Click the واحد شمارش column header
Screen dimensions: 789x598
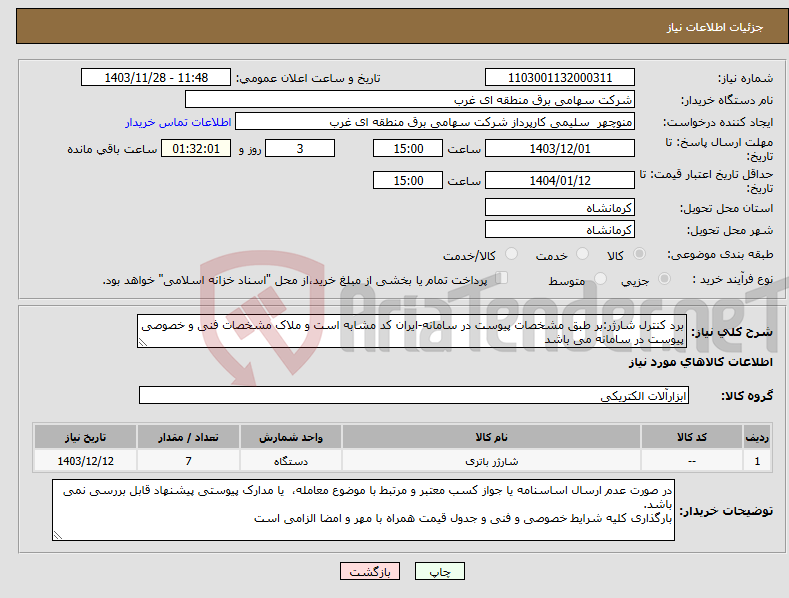(x=291, y=437)
